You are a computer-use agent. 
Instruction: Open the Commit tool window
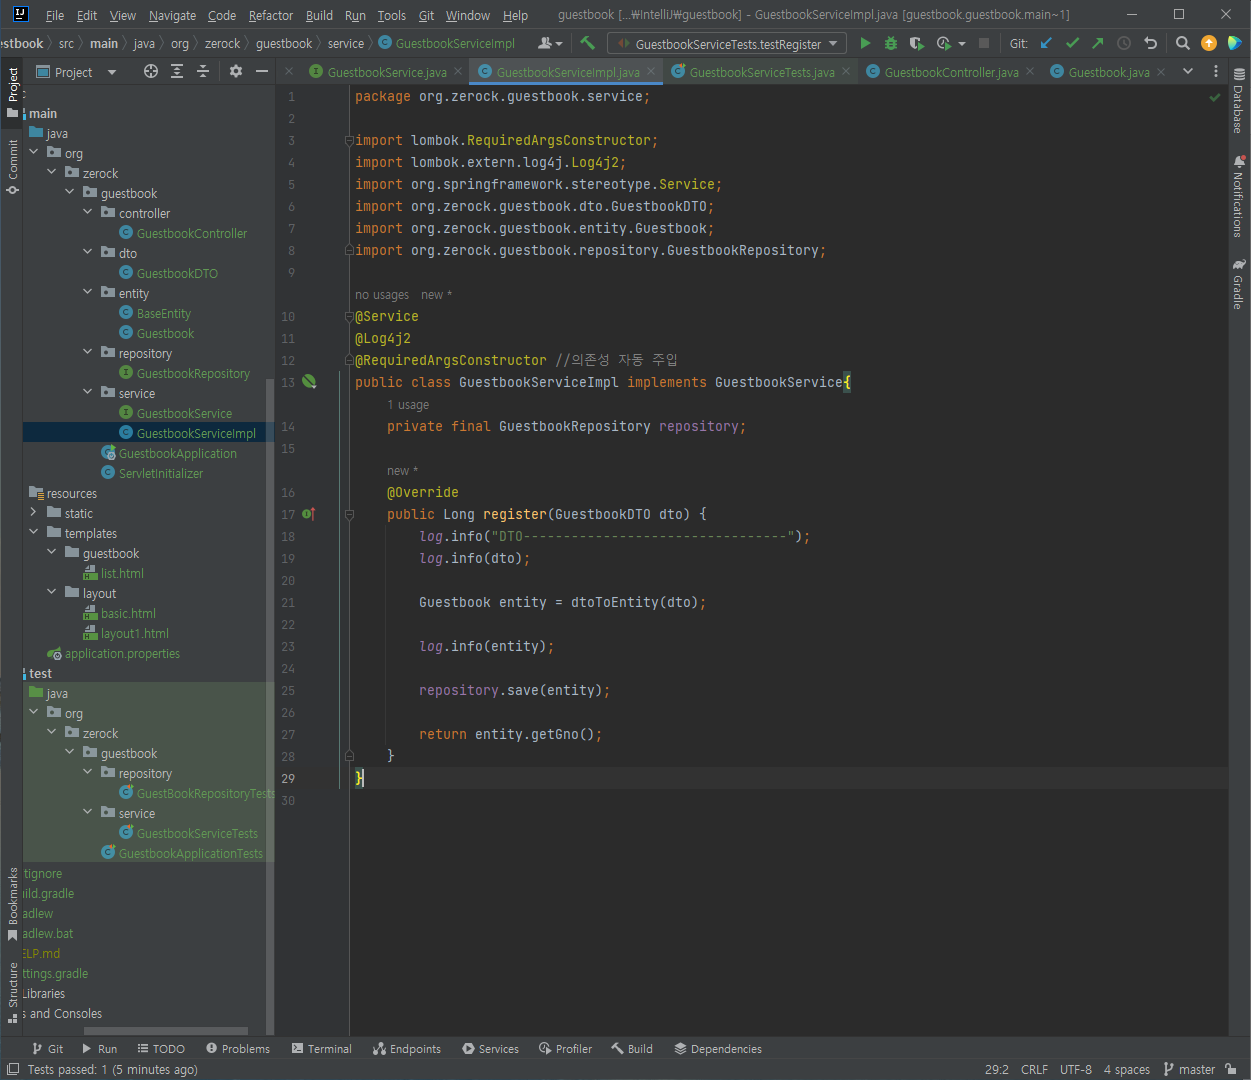[13, 166]
